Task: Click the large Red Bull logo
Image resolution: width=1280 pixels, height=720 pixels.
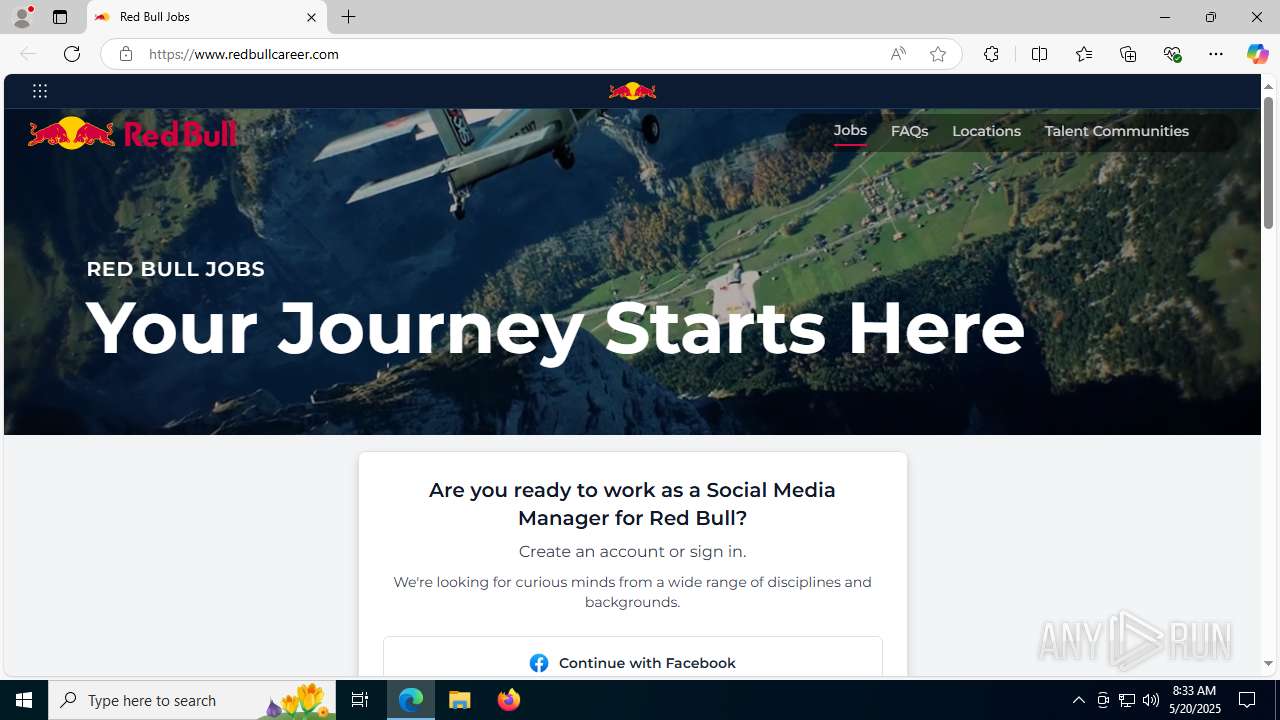Action: tap(132, 133)
